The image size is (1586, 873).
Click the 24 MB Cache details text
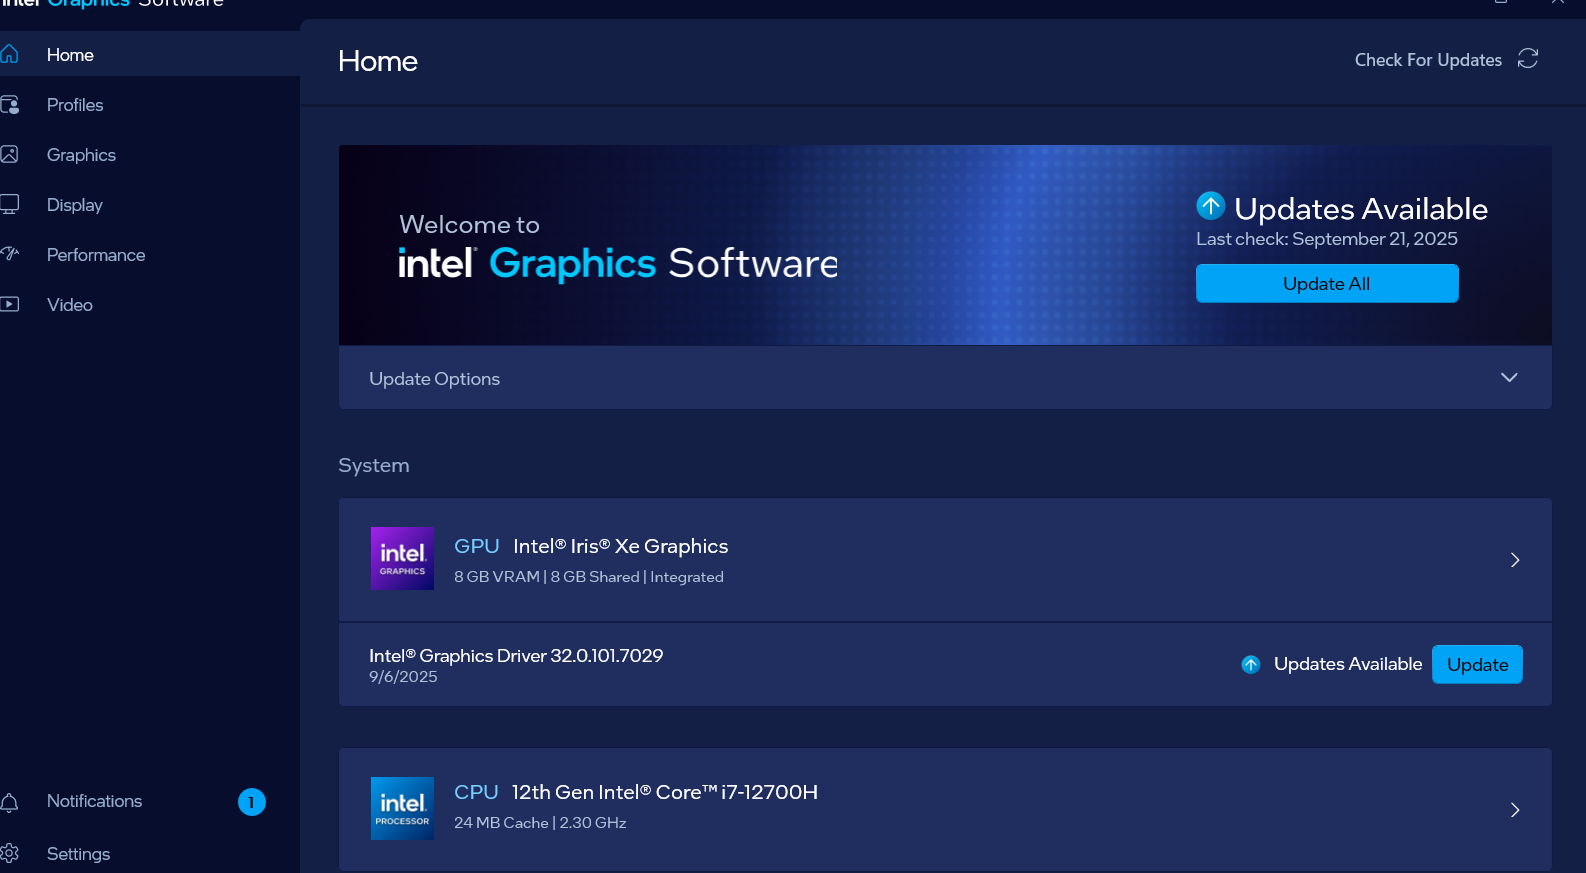(540, 823)
